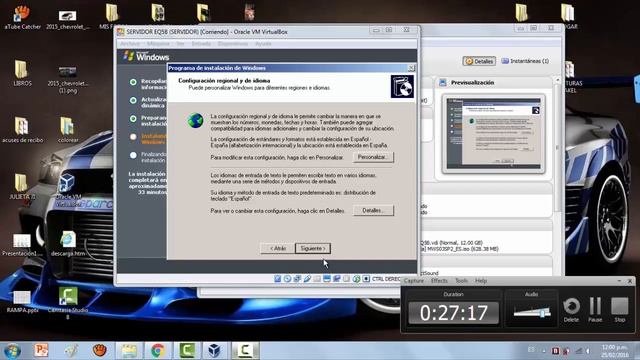Delete the Camtasia recording
Screen dimensions: 640x360
571,309
